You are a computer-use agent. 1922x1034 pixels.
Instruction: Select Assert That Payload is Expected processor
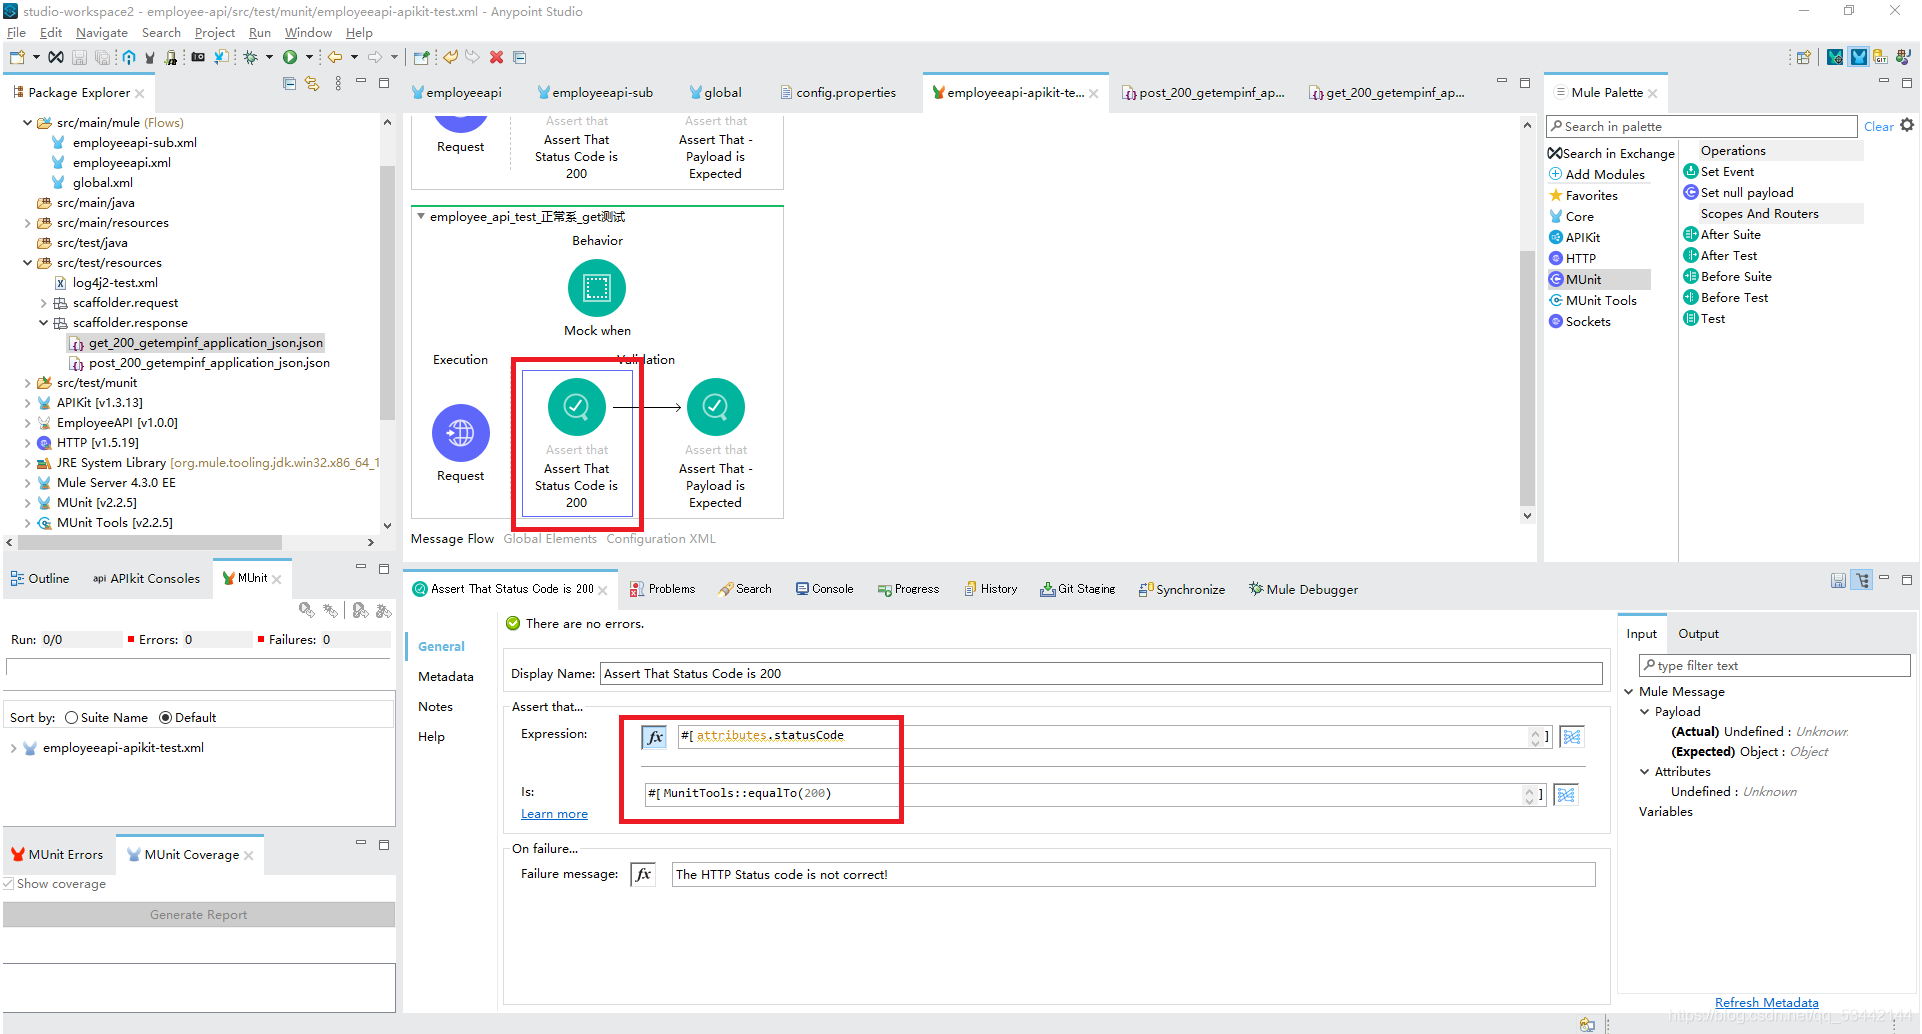[x=716, y=406]
